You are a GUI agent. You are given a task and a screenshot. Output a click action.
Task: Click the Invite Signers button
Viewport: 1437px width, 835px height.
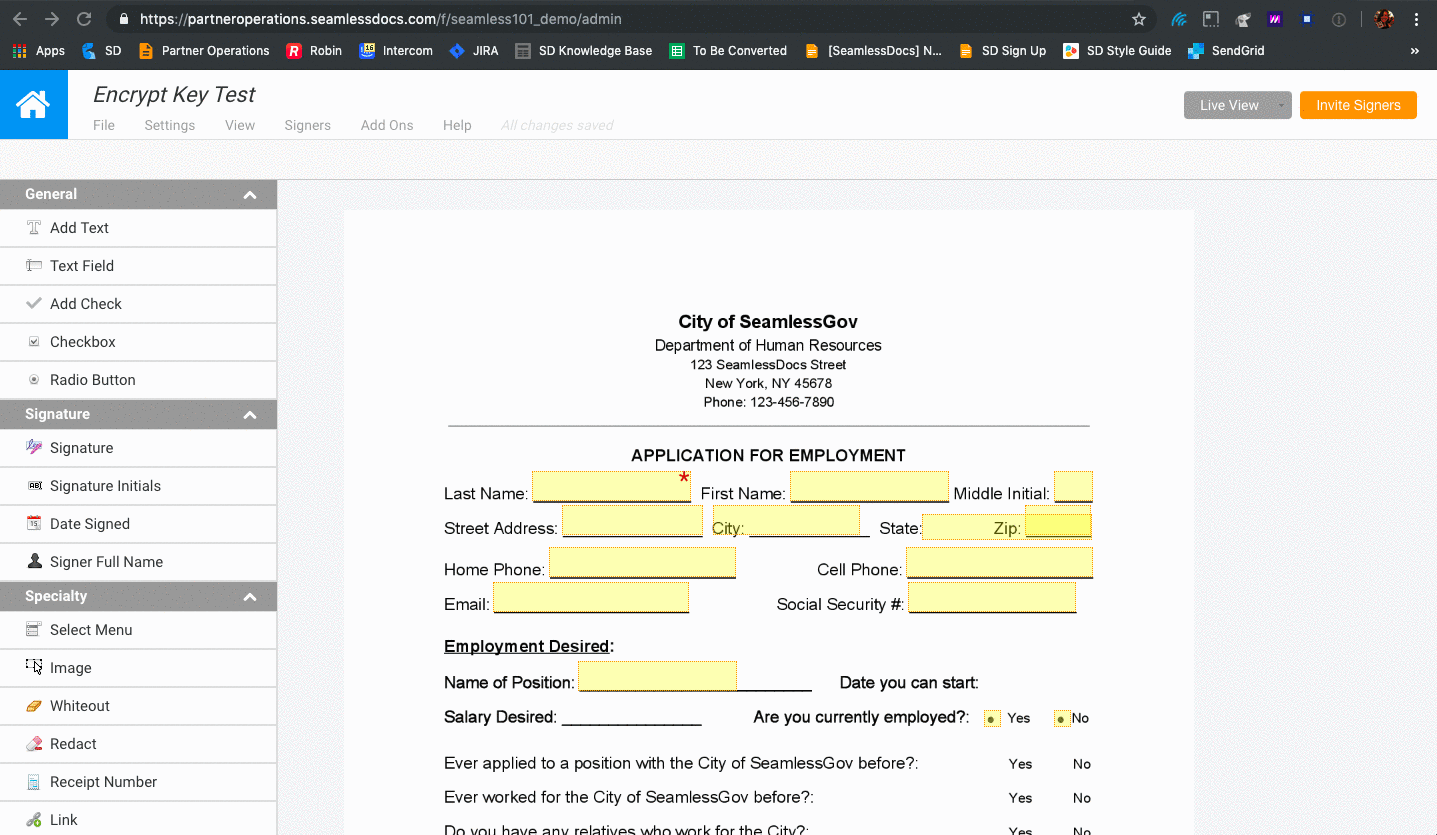pos(1358,105)
